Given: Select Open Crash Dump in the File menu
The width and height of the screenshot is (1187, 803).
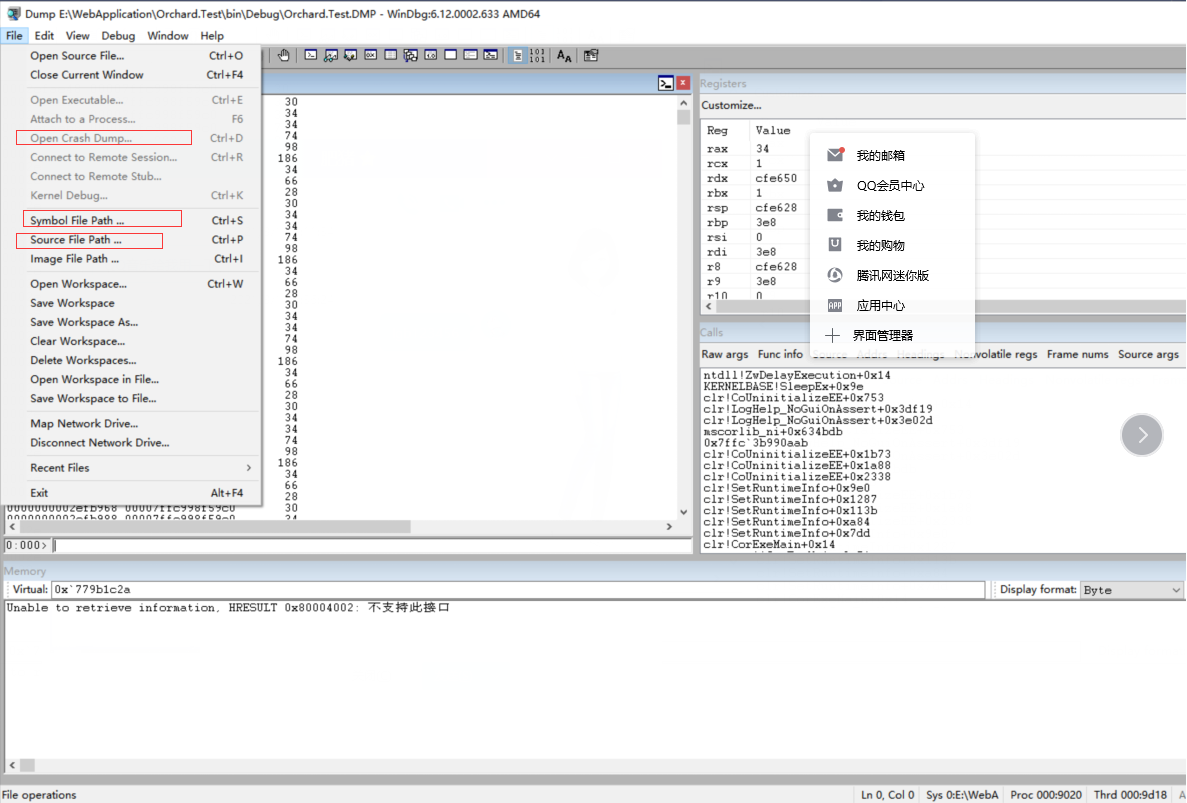Looking at the screenshot, I should 102,138.
